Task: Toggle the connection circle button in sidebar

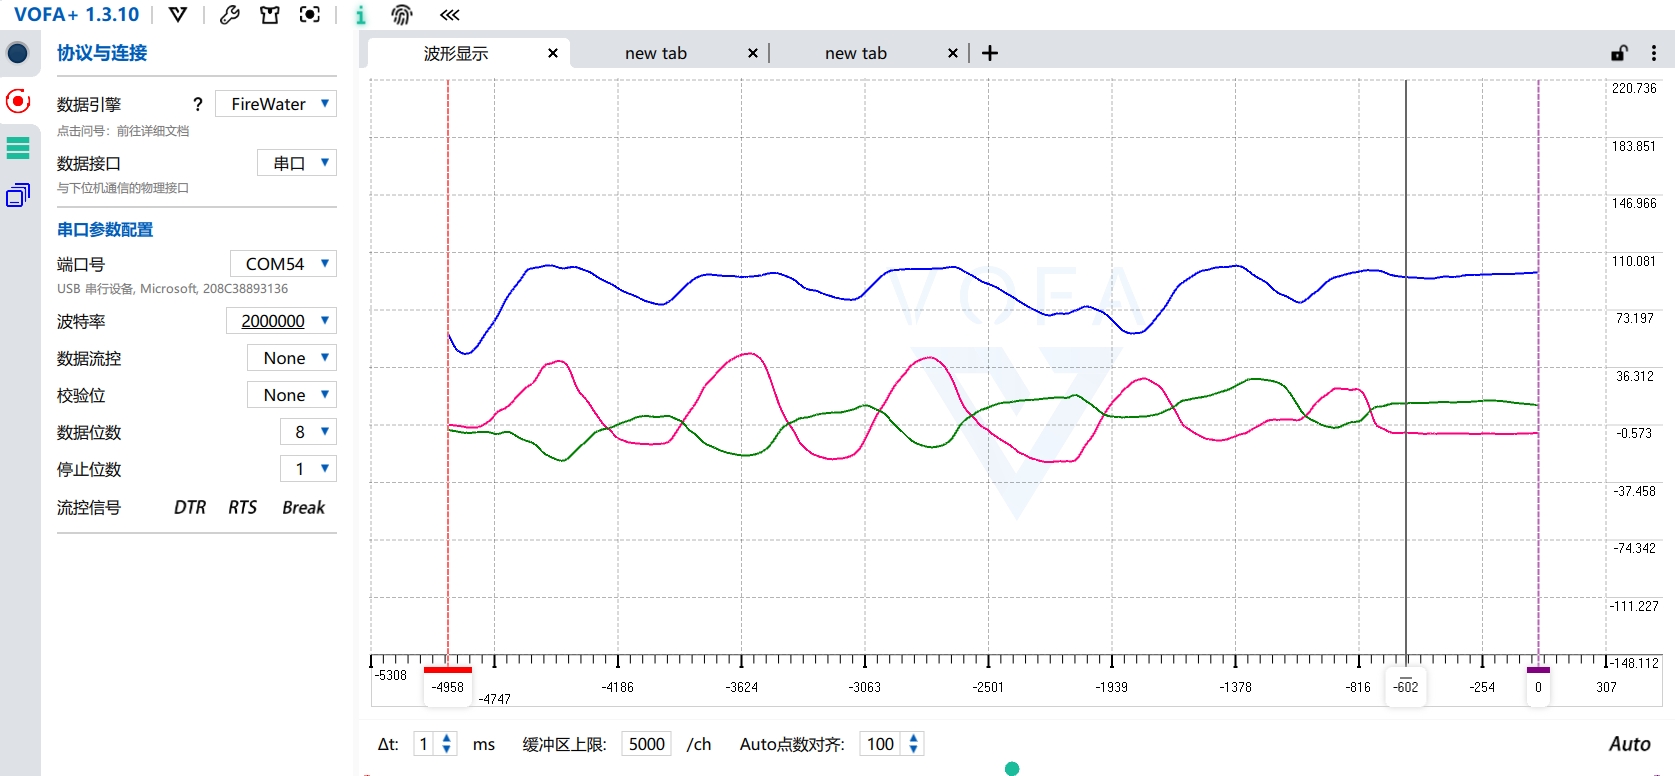Action: coord(18,53)
